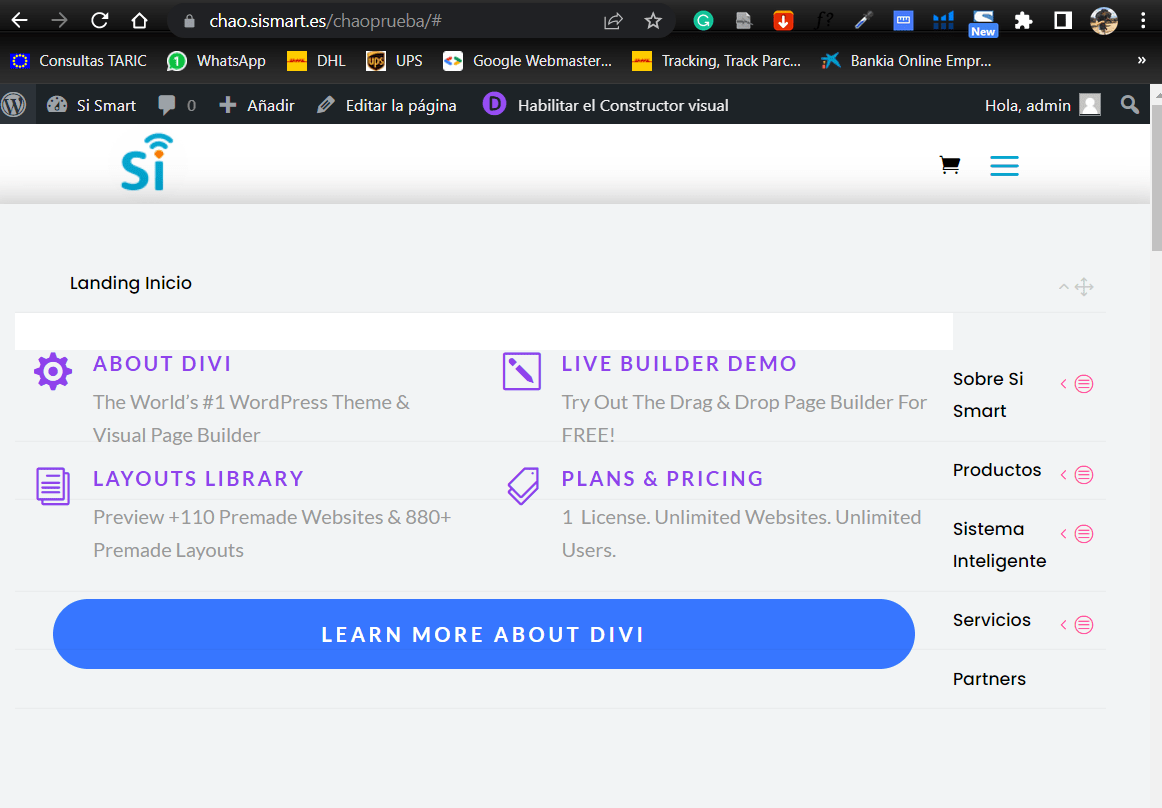Open the Consultas TARIC bookmark
This screenshot has width=1162, height=808.
79,61
